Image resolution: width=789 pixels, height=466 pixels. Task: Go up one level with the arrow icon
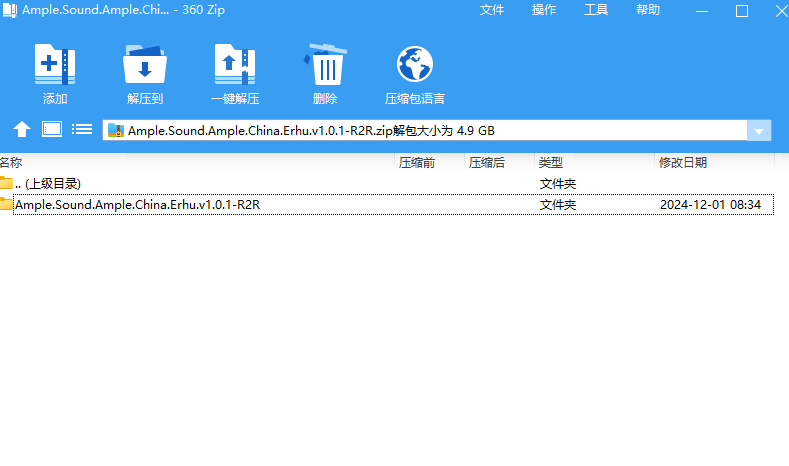click(22, 129)
